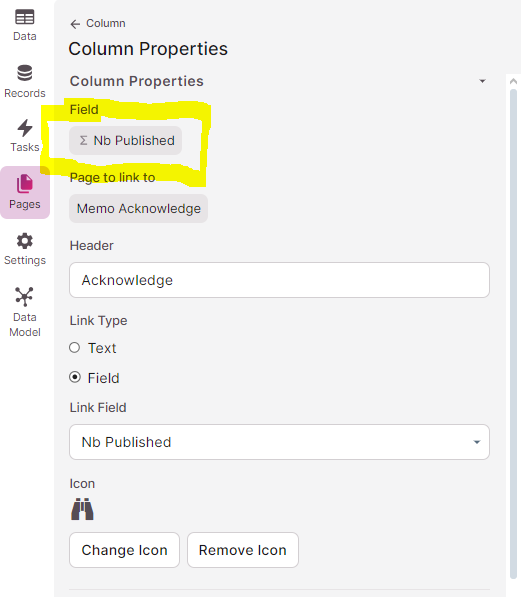Viewport: 521px width, 597px height.
Task: Open the Link Field dropdown
Action: (x=279, y=442)
